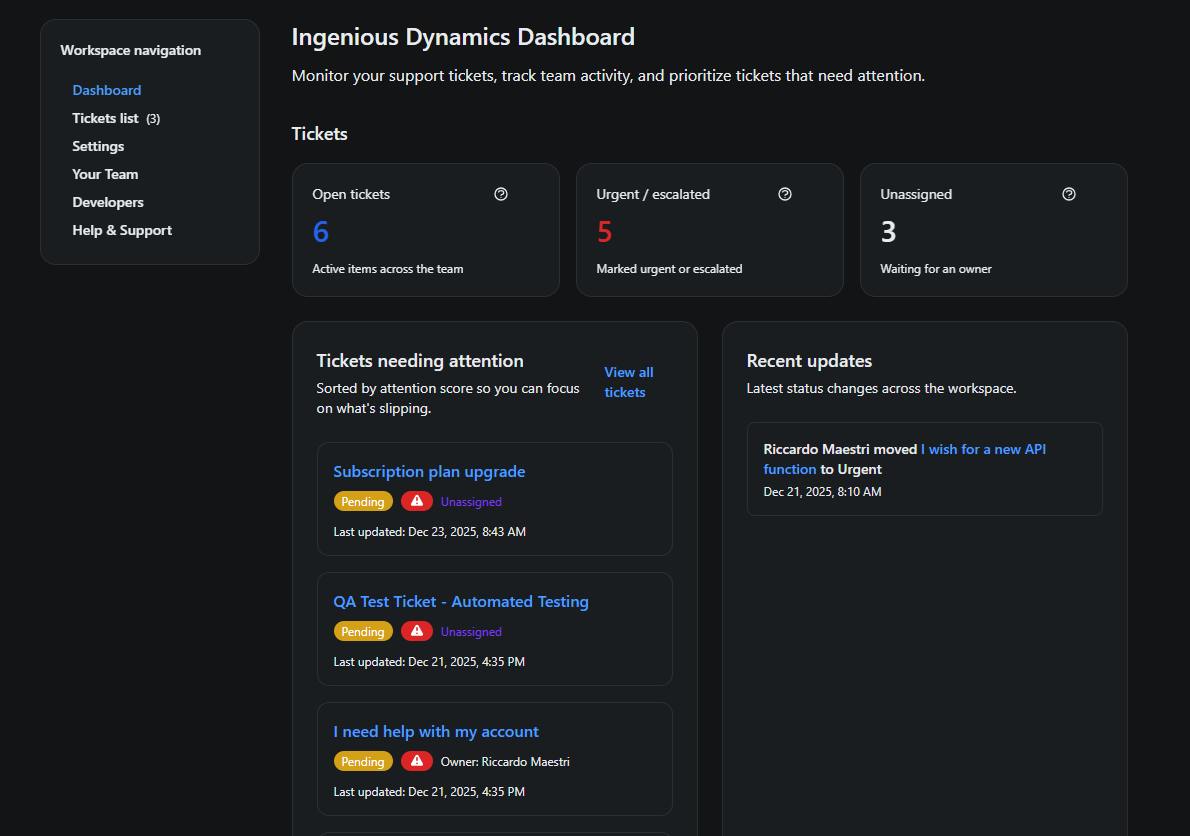The image size is (1190, 836).
Task: Go to Settings page
Action: (98, 146)
